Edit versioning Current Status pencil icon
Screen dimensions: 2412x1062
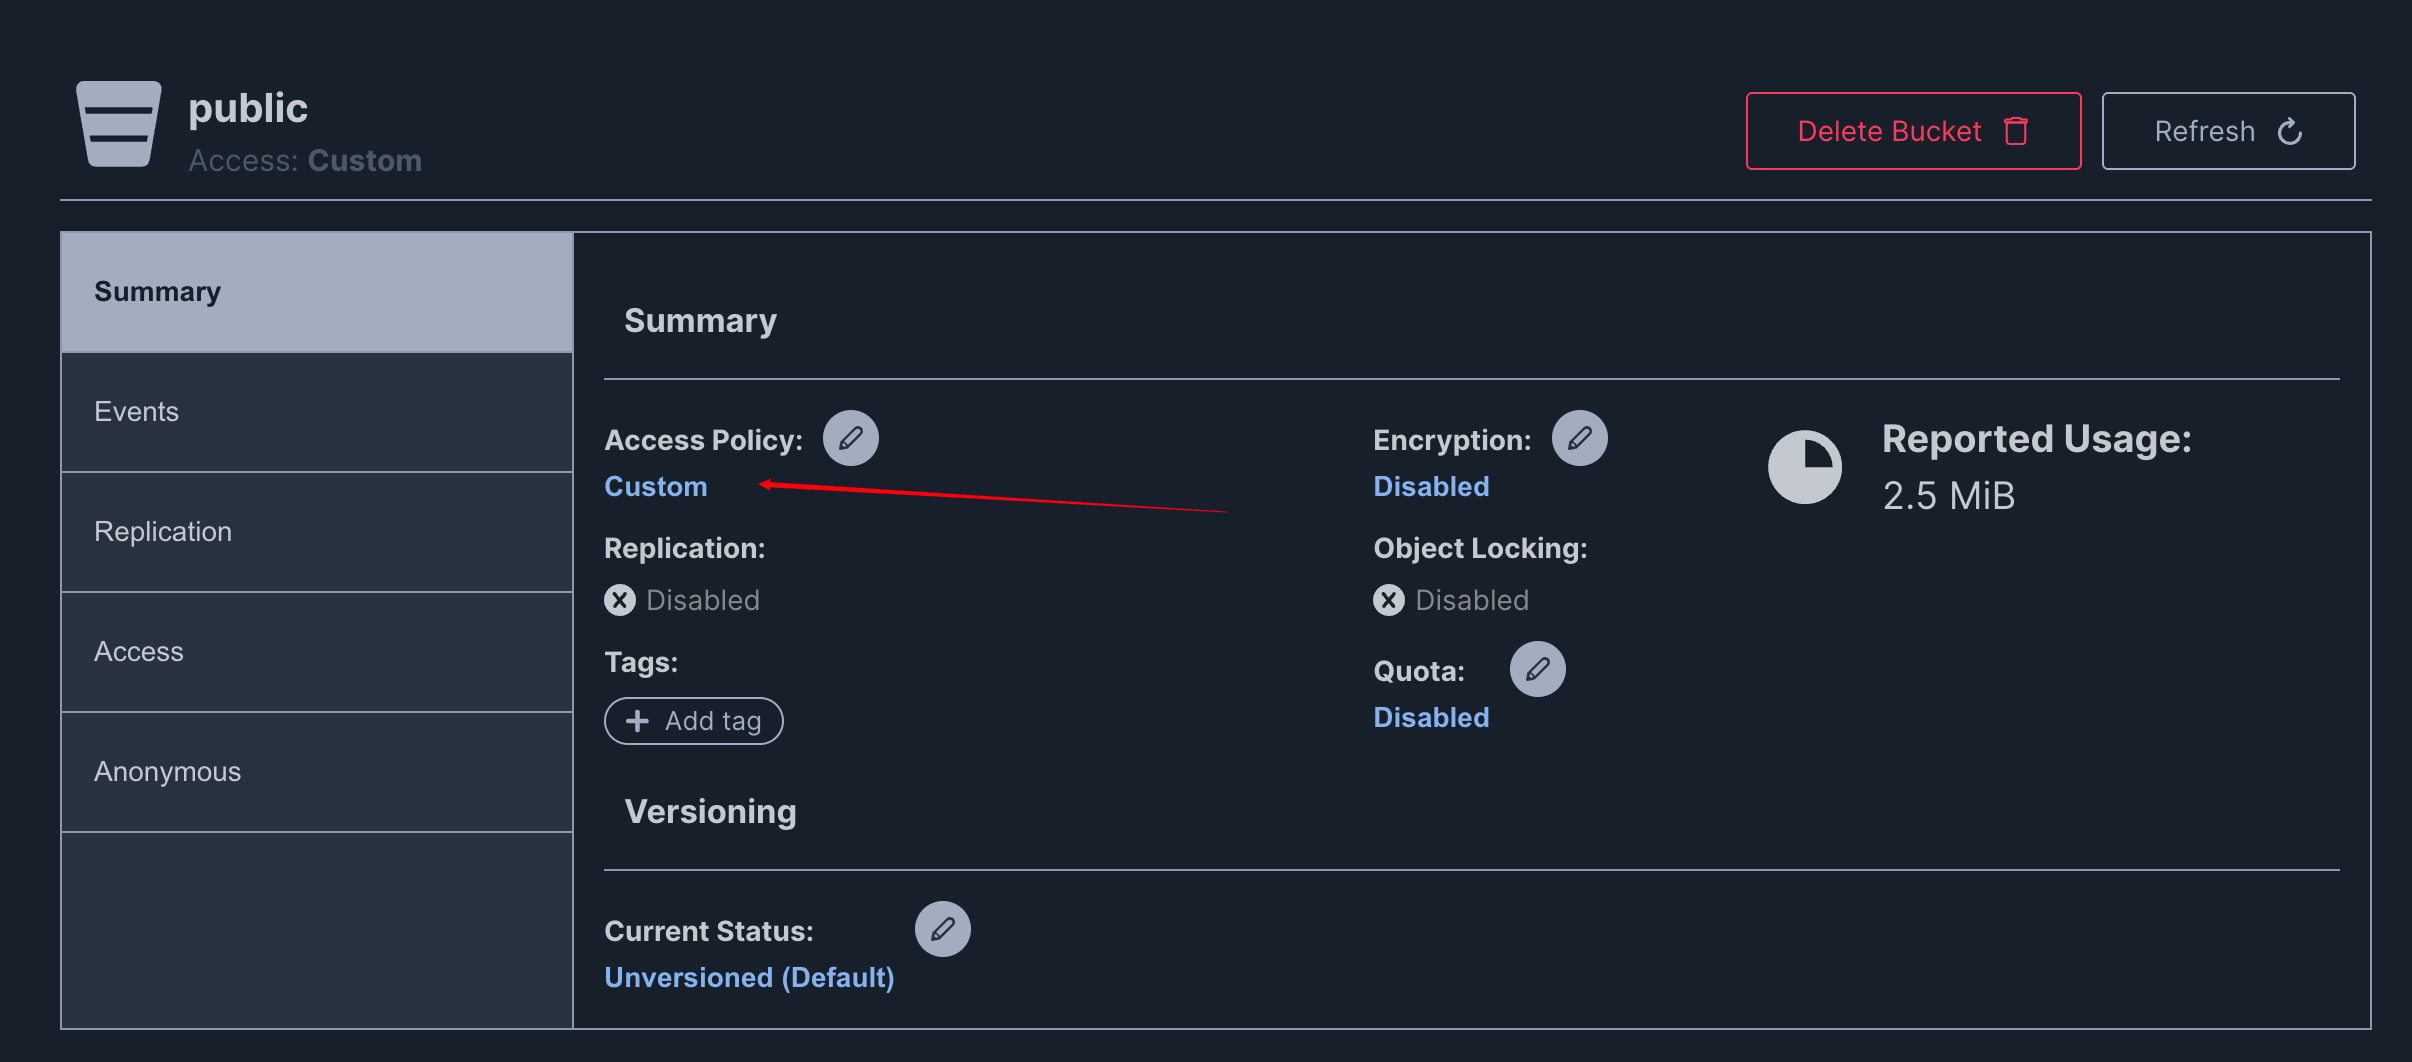coord(942,929)
